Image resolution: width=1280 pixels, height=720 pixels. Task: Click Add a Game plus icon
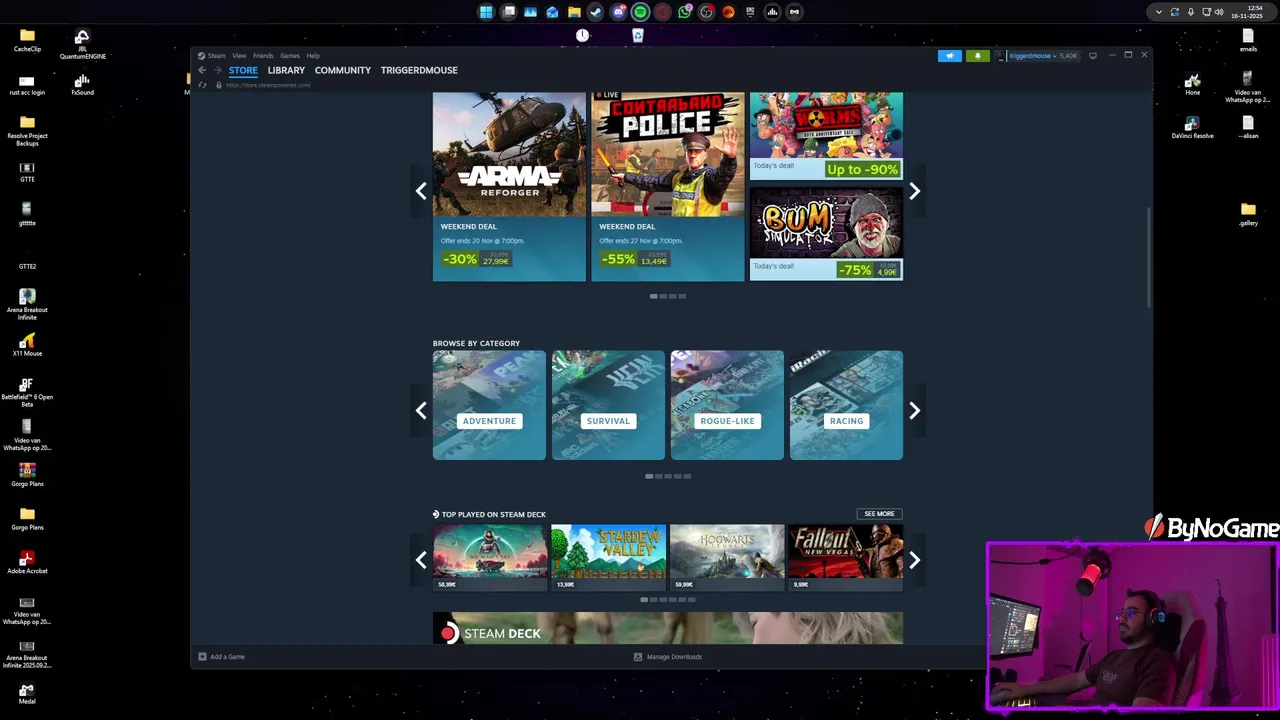tap(202, 657)
